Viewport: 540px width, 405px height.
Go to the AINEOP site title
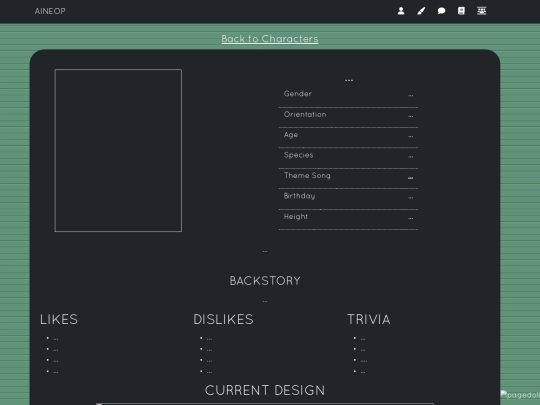coord(50,11)
